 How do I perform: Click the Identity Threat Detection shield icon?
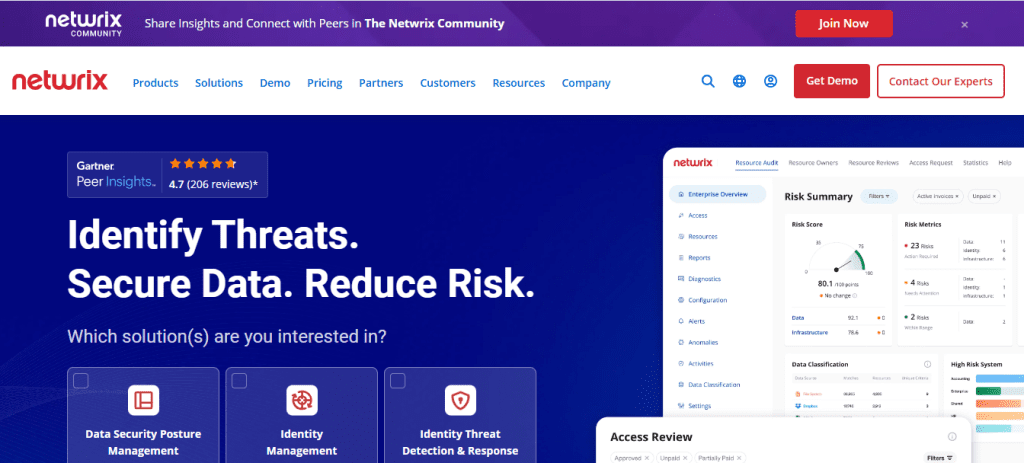click(460, 400)
